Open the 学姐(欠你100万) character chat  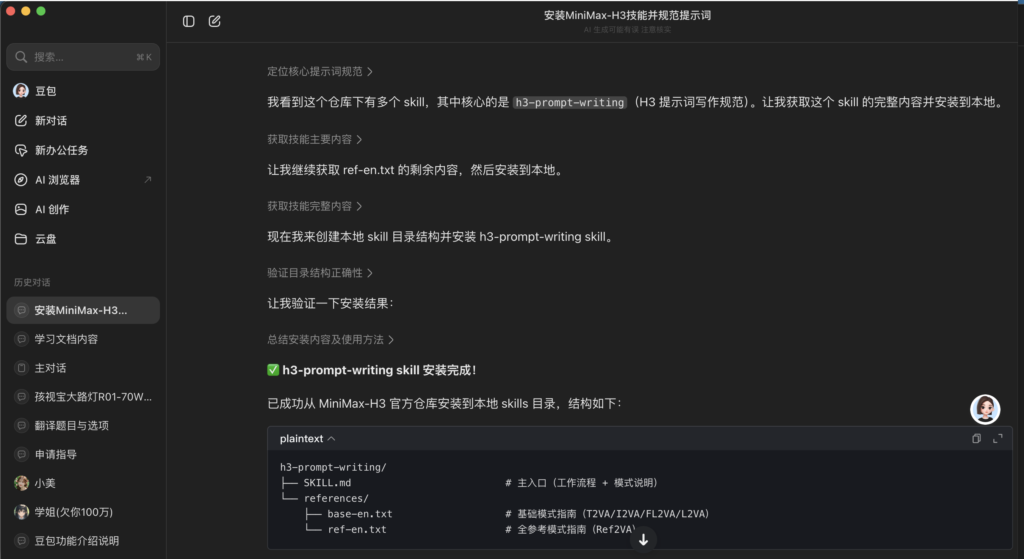(83, 512)
